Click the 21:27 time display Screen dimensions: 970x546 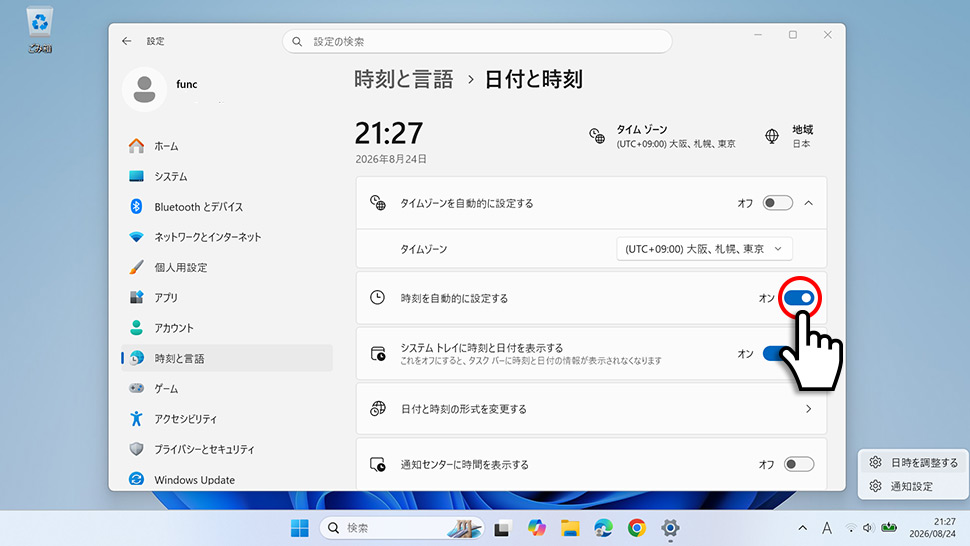pos(388,133)
